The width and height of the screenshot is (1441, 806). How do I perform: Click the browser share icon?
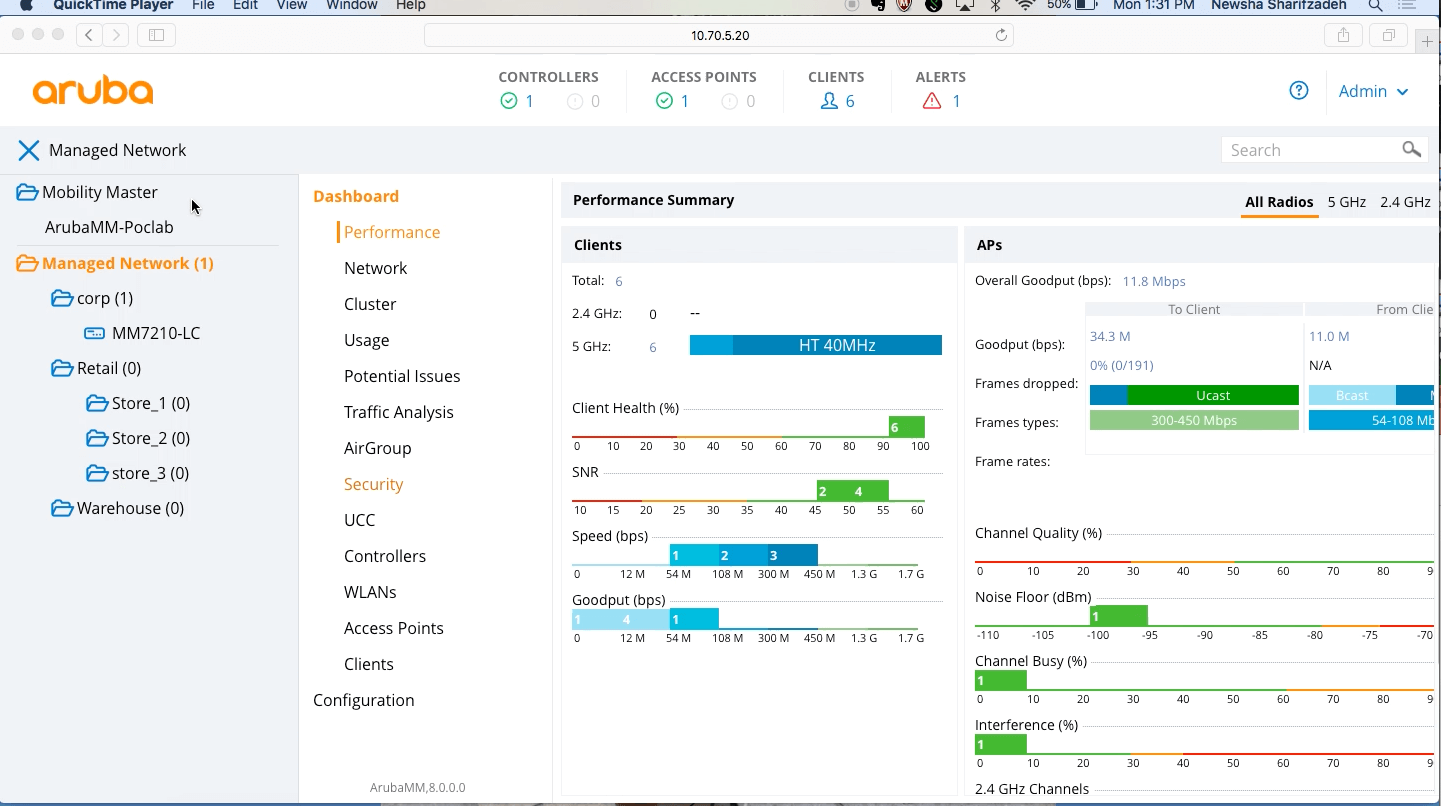pyautogui.click(x=1343, y=35)
